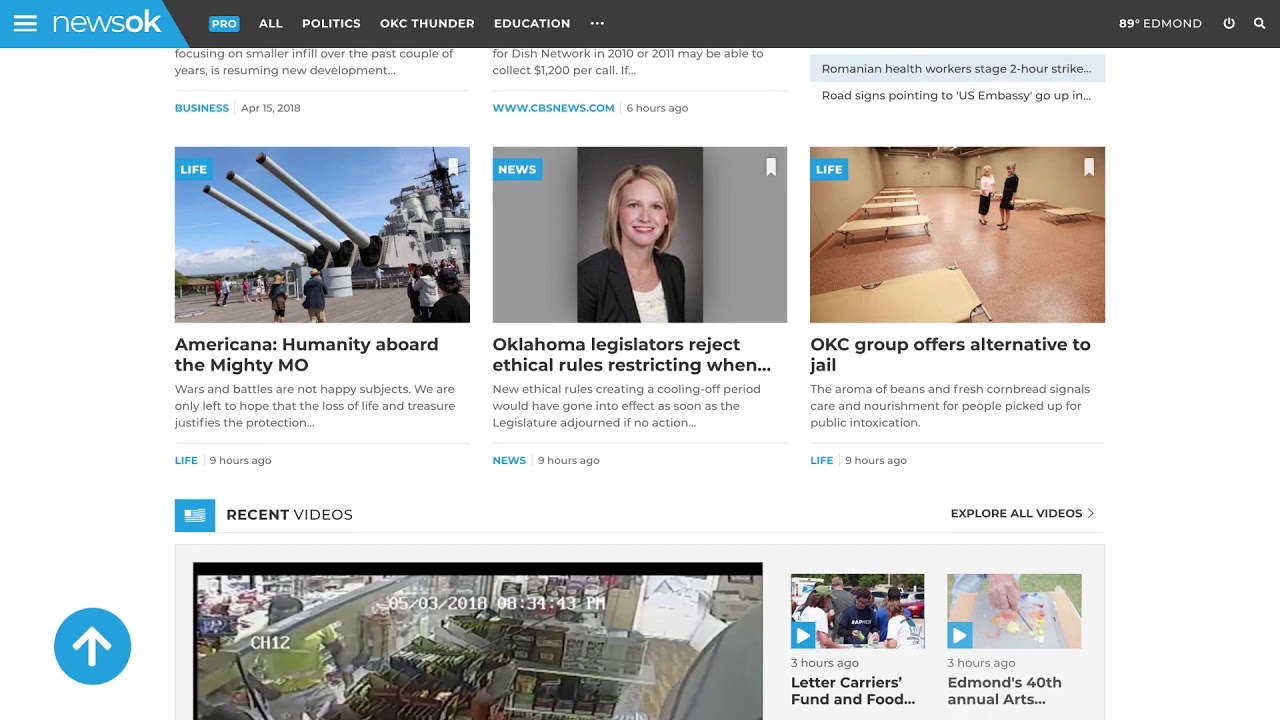This screenshot has height=720, width=1280.
Task: Play the Edmond's 40th annual Arts video
Action: [959, 635]
